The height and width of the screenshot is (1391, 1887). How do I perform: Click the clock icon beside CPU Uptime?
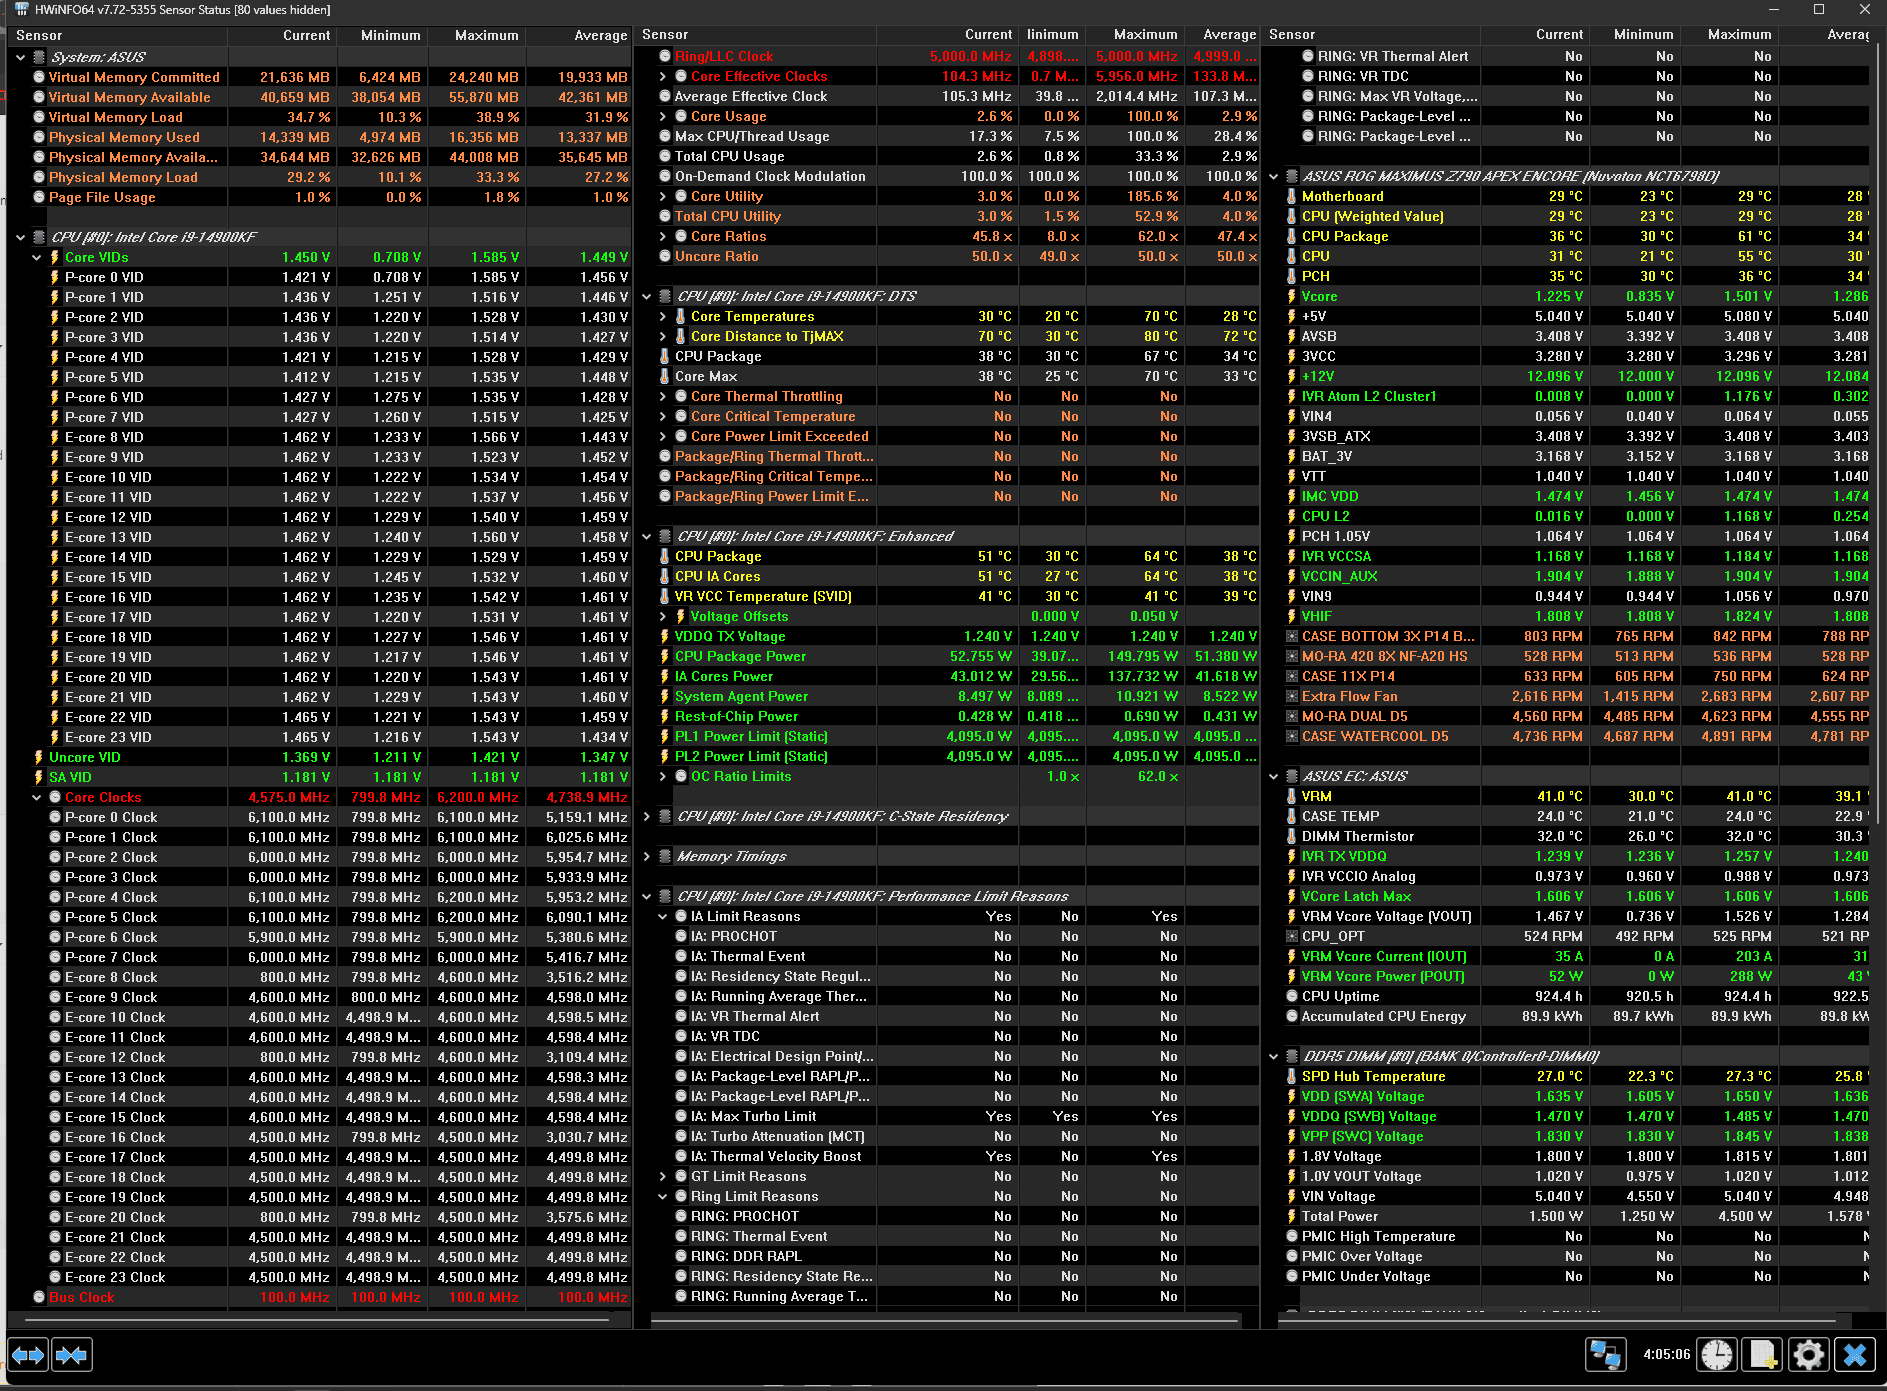click(1292, 996)
